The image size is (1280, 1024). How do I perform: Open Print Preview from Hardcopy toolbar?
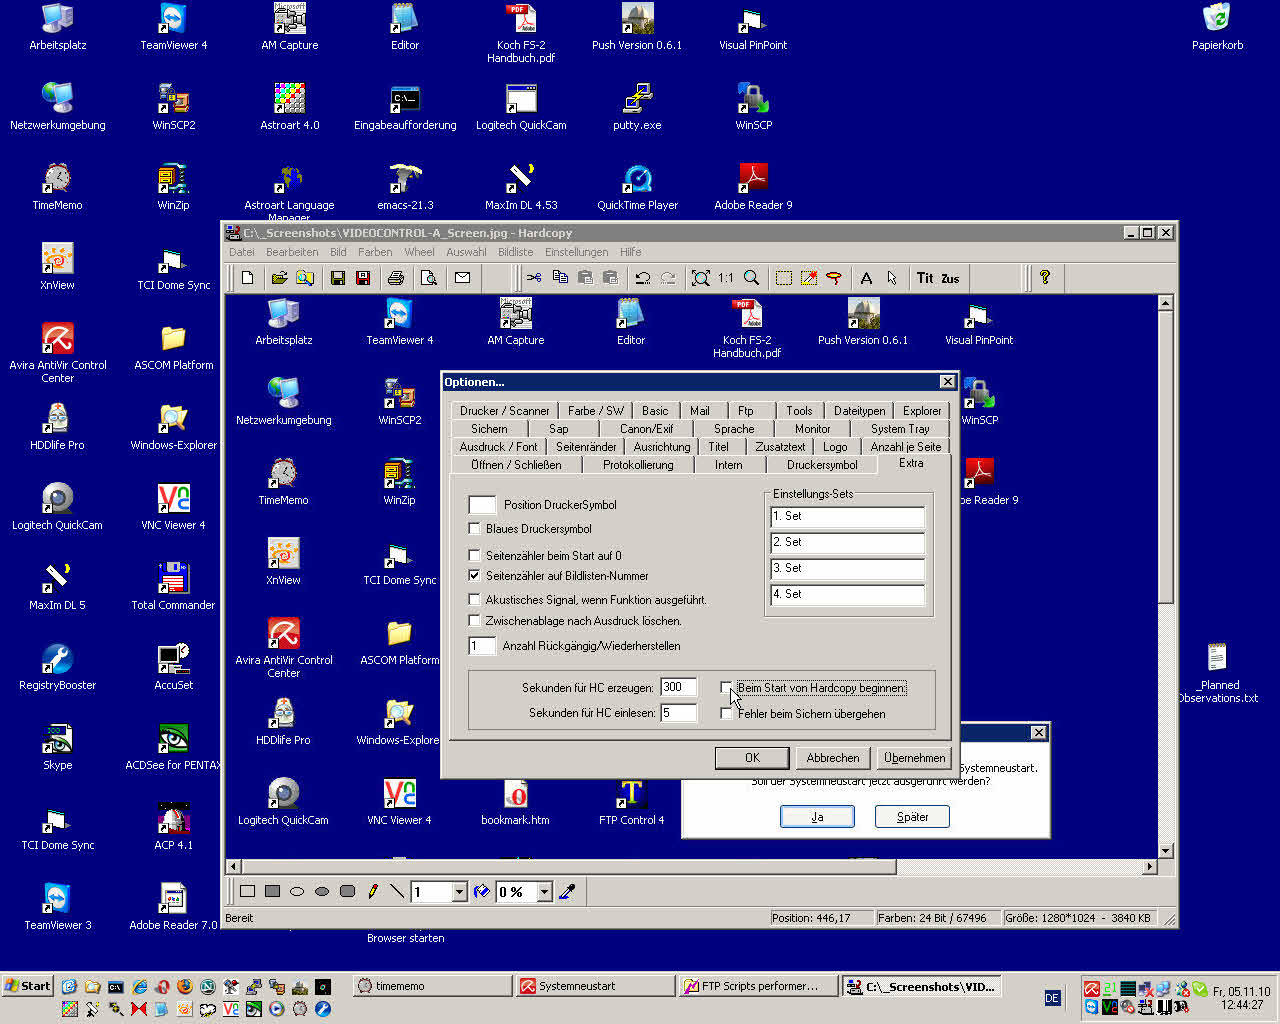[x=429, y=278]
